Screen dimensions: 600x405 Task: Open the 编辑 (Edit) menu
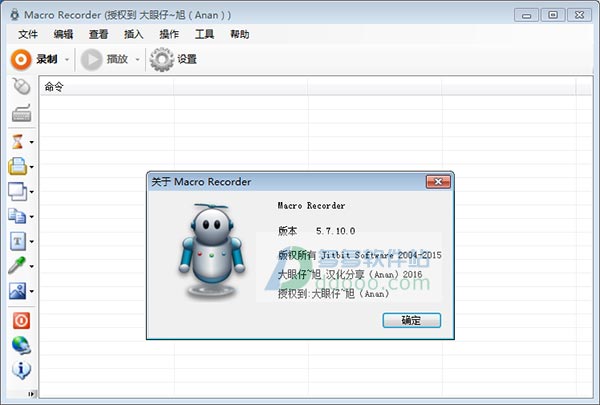click(63, 34)
